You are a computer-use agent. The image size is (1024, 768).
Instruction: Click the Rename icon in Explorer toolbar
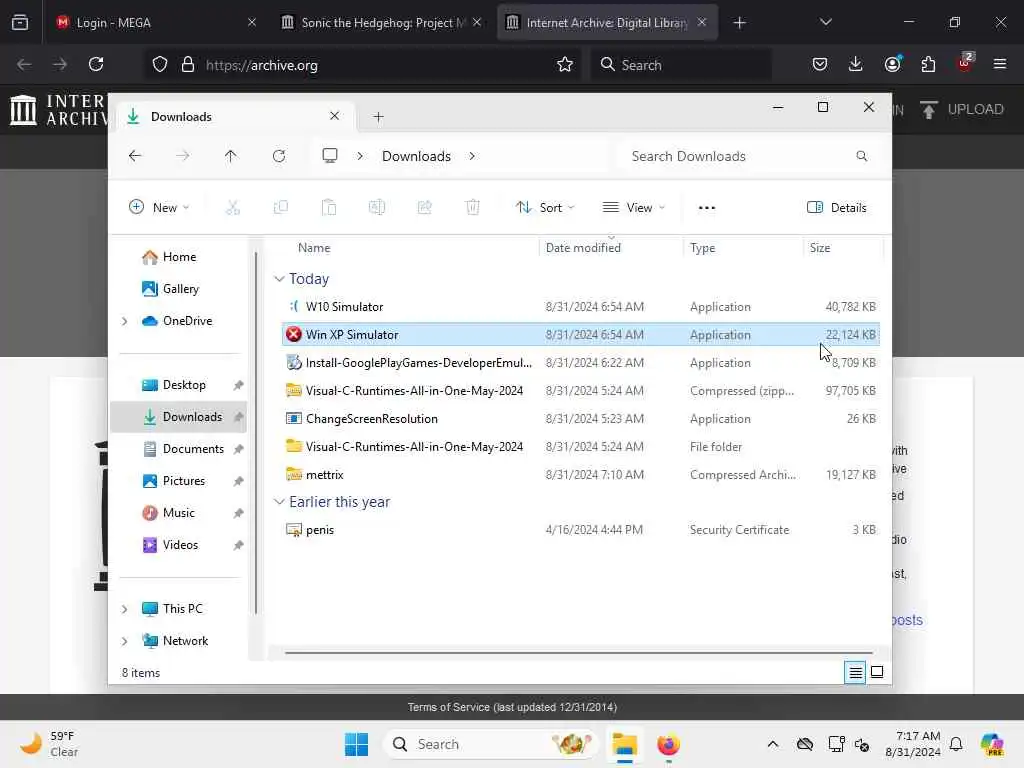point(377,208)
